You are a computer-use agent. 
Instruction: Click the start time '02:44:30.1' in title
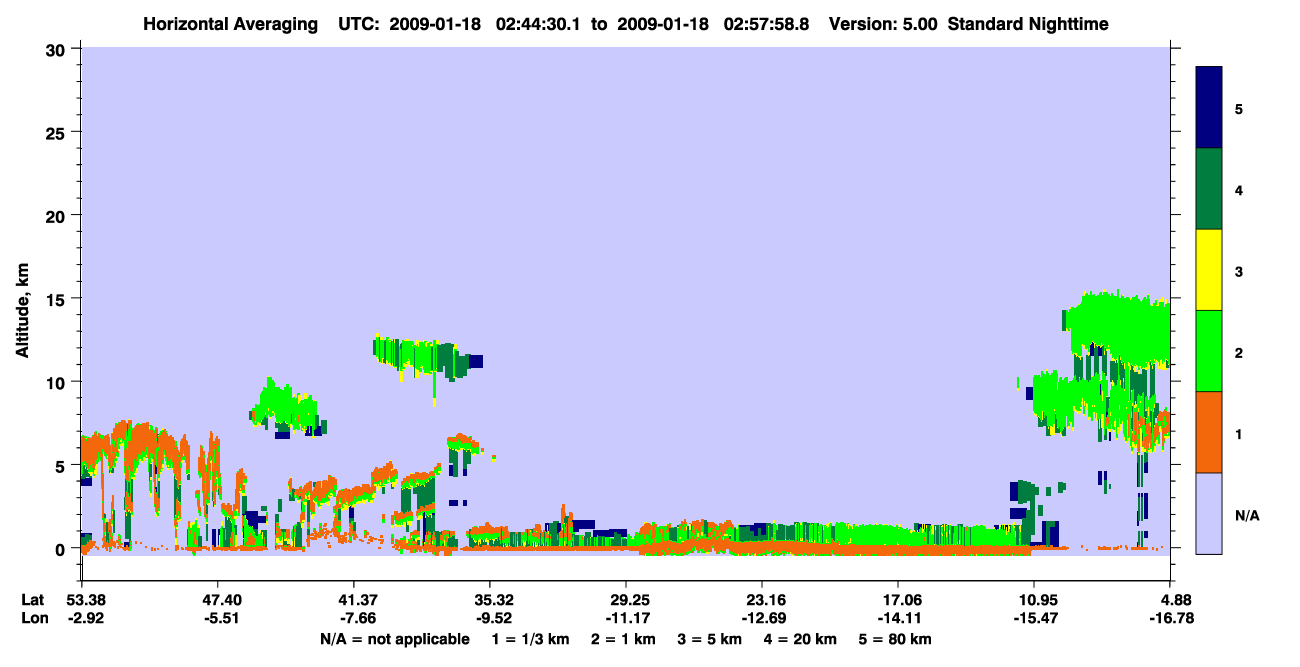(540, 23)
